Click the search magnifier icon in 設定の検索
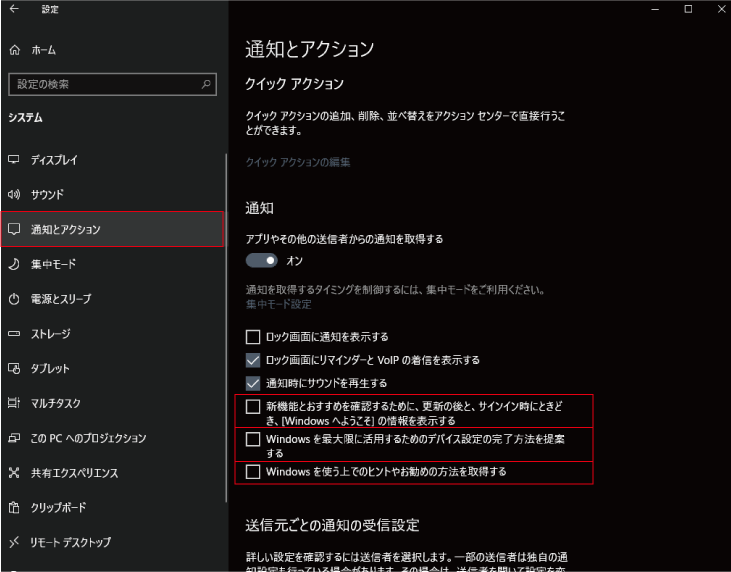 coord(206,85)
